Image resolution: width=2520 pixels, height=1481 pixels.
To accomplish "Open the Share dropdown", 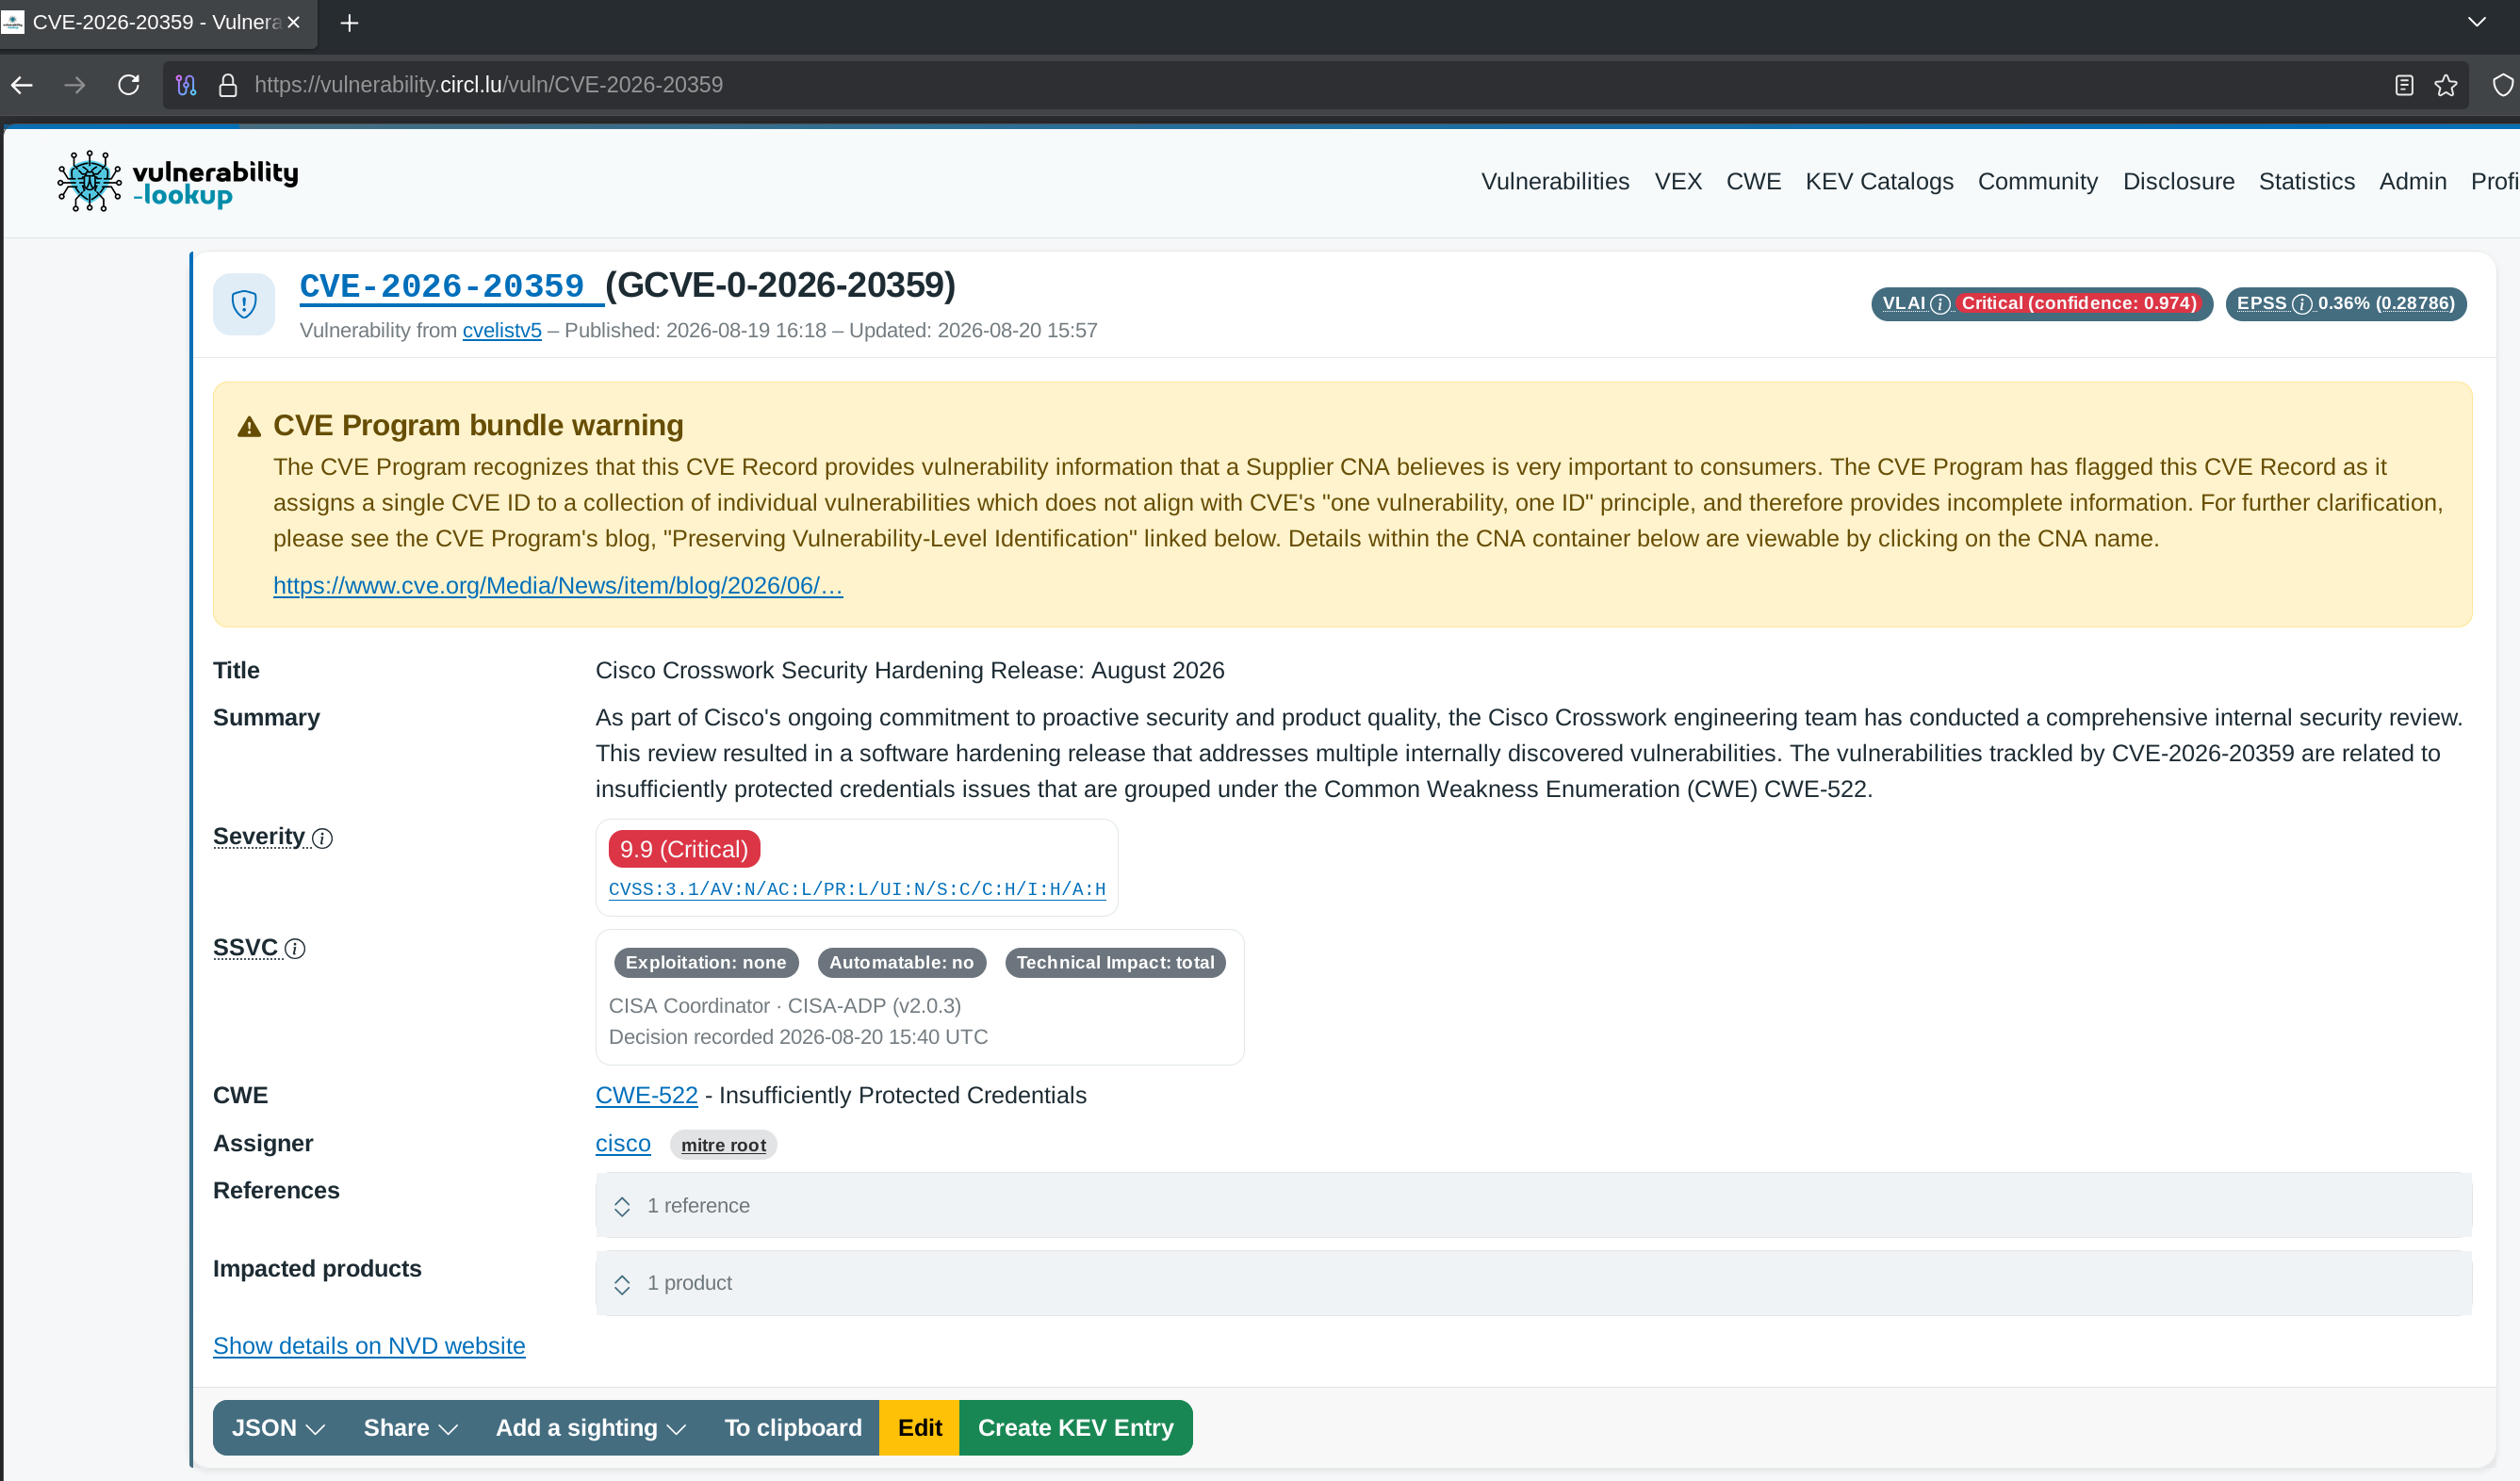I will point(410,1428).
